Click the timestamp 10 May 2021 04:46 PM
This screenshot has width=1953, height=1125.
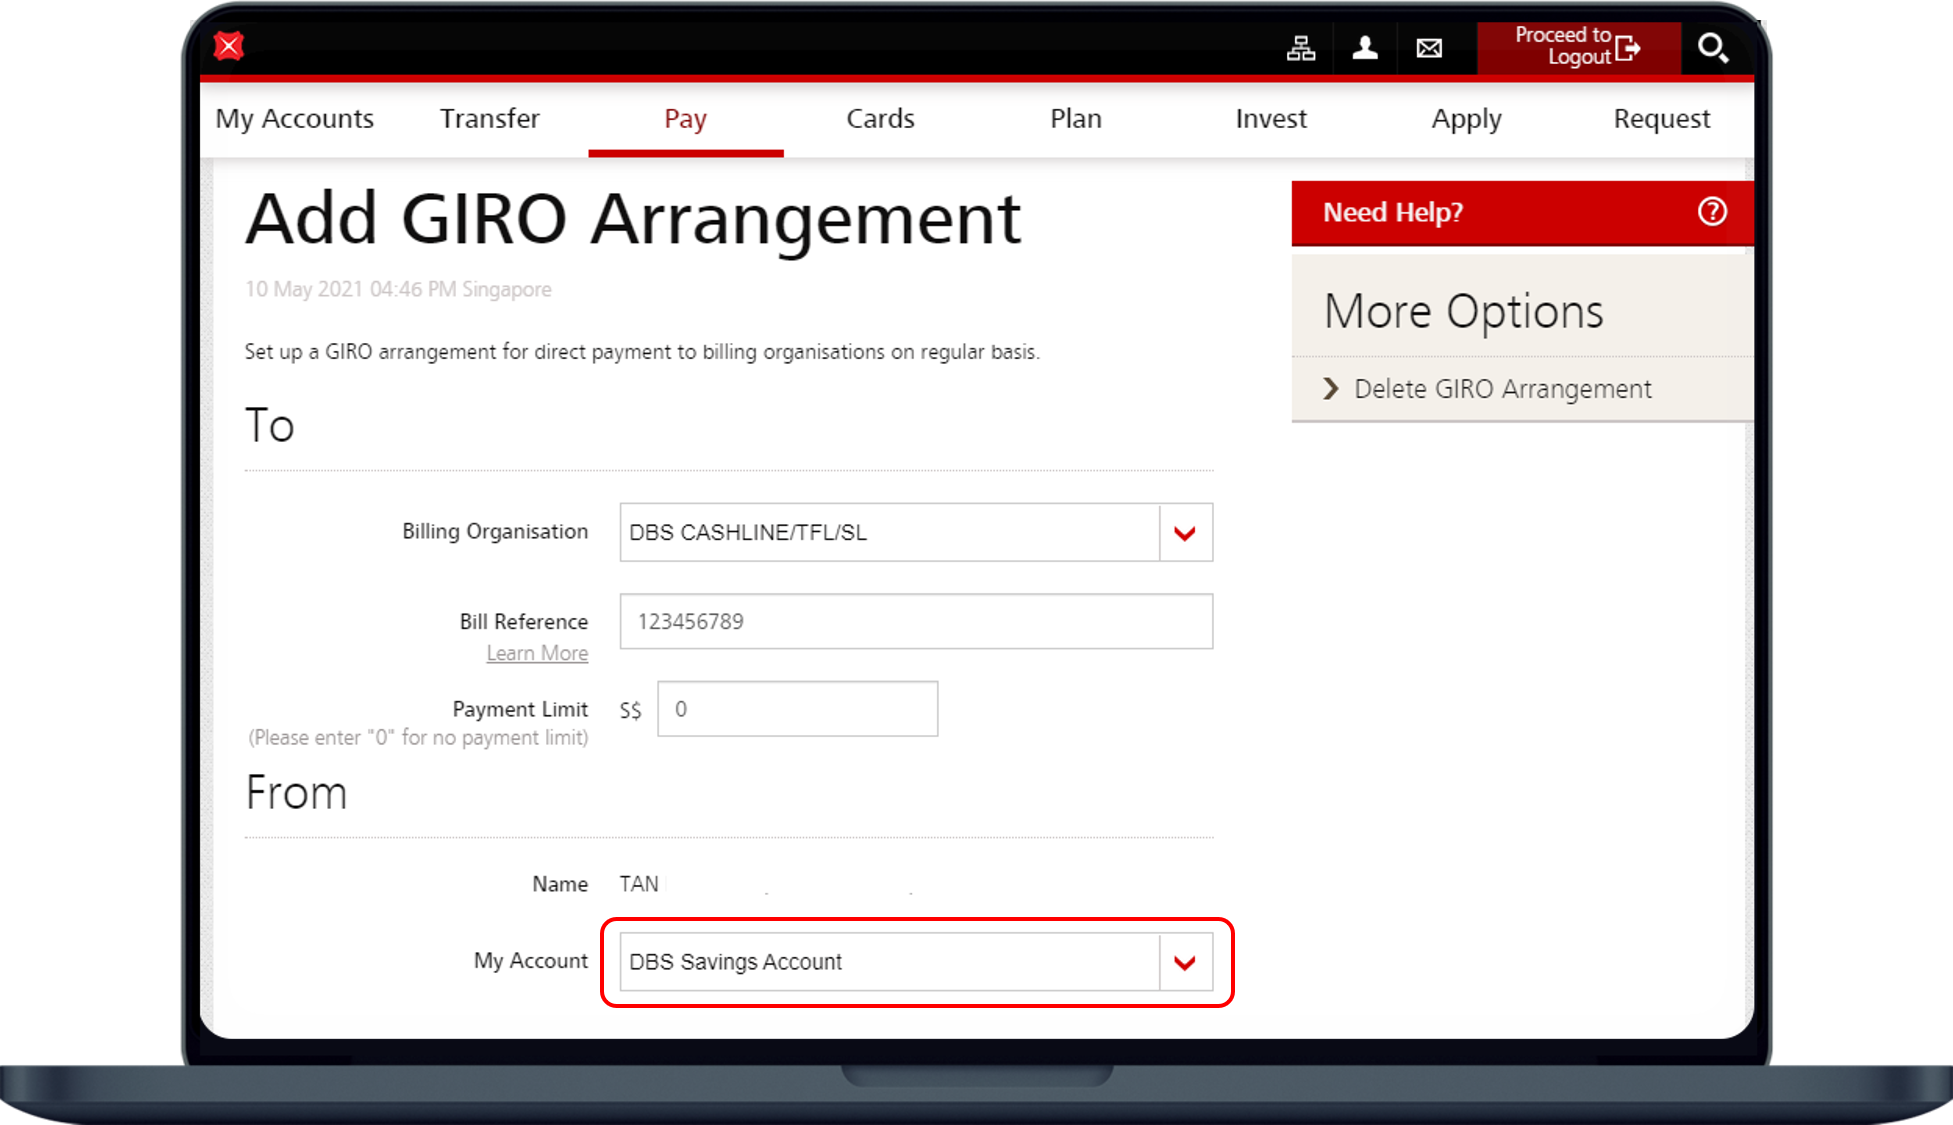pos(351,289)
